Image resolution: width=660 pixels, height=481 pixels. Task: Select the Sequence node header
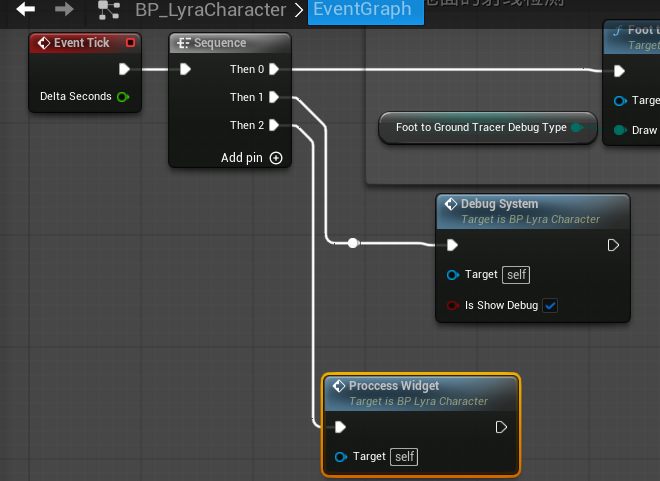coord(230,43)
